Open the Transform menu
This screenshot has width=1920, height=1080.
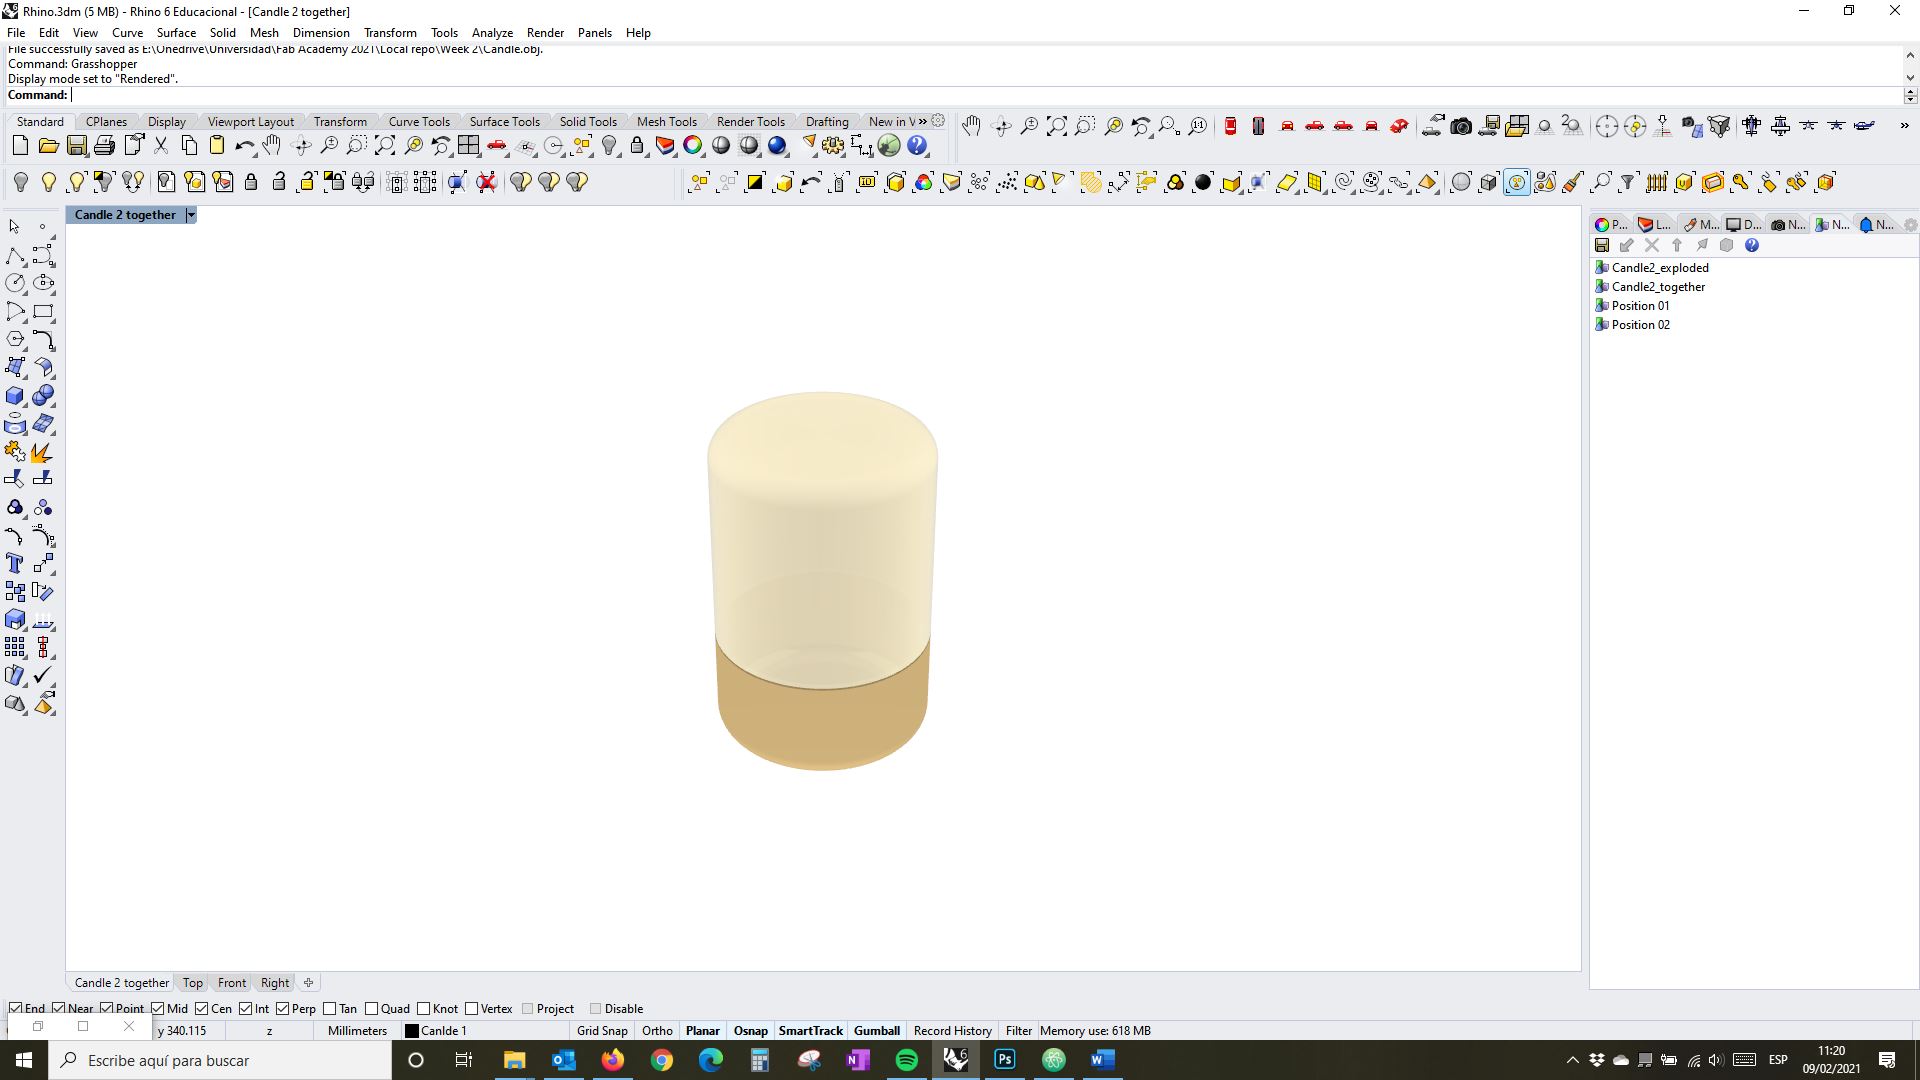coord(390,33)
